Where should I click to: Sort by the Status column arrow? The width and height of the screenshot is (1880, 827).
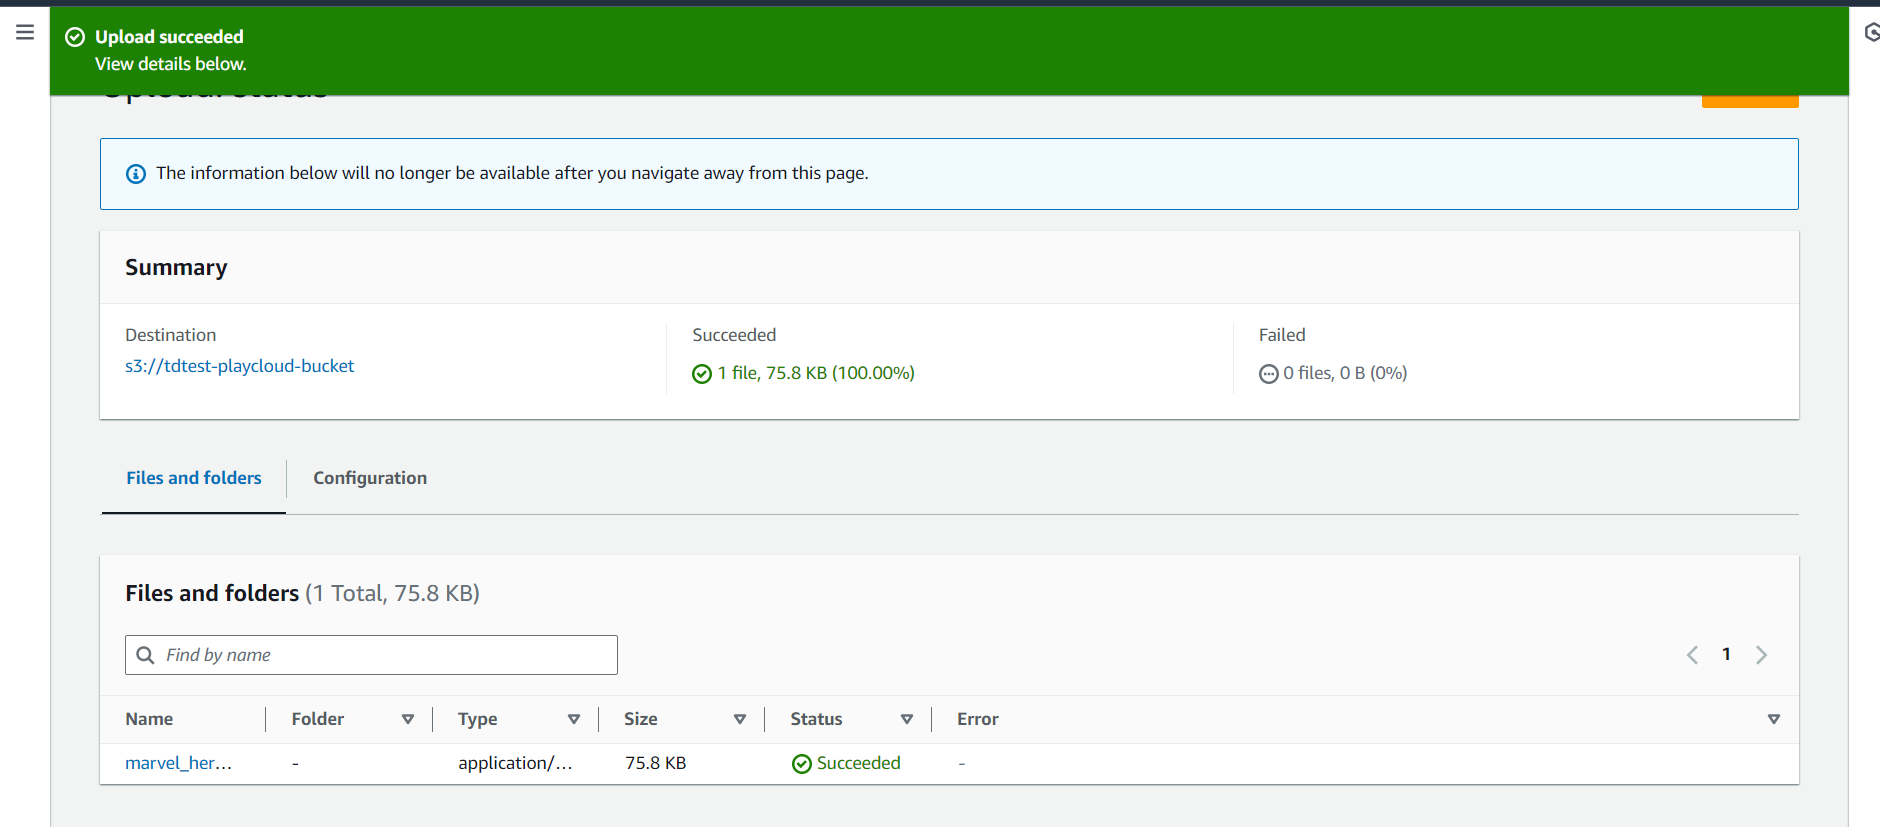pos(907,719)
